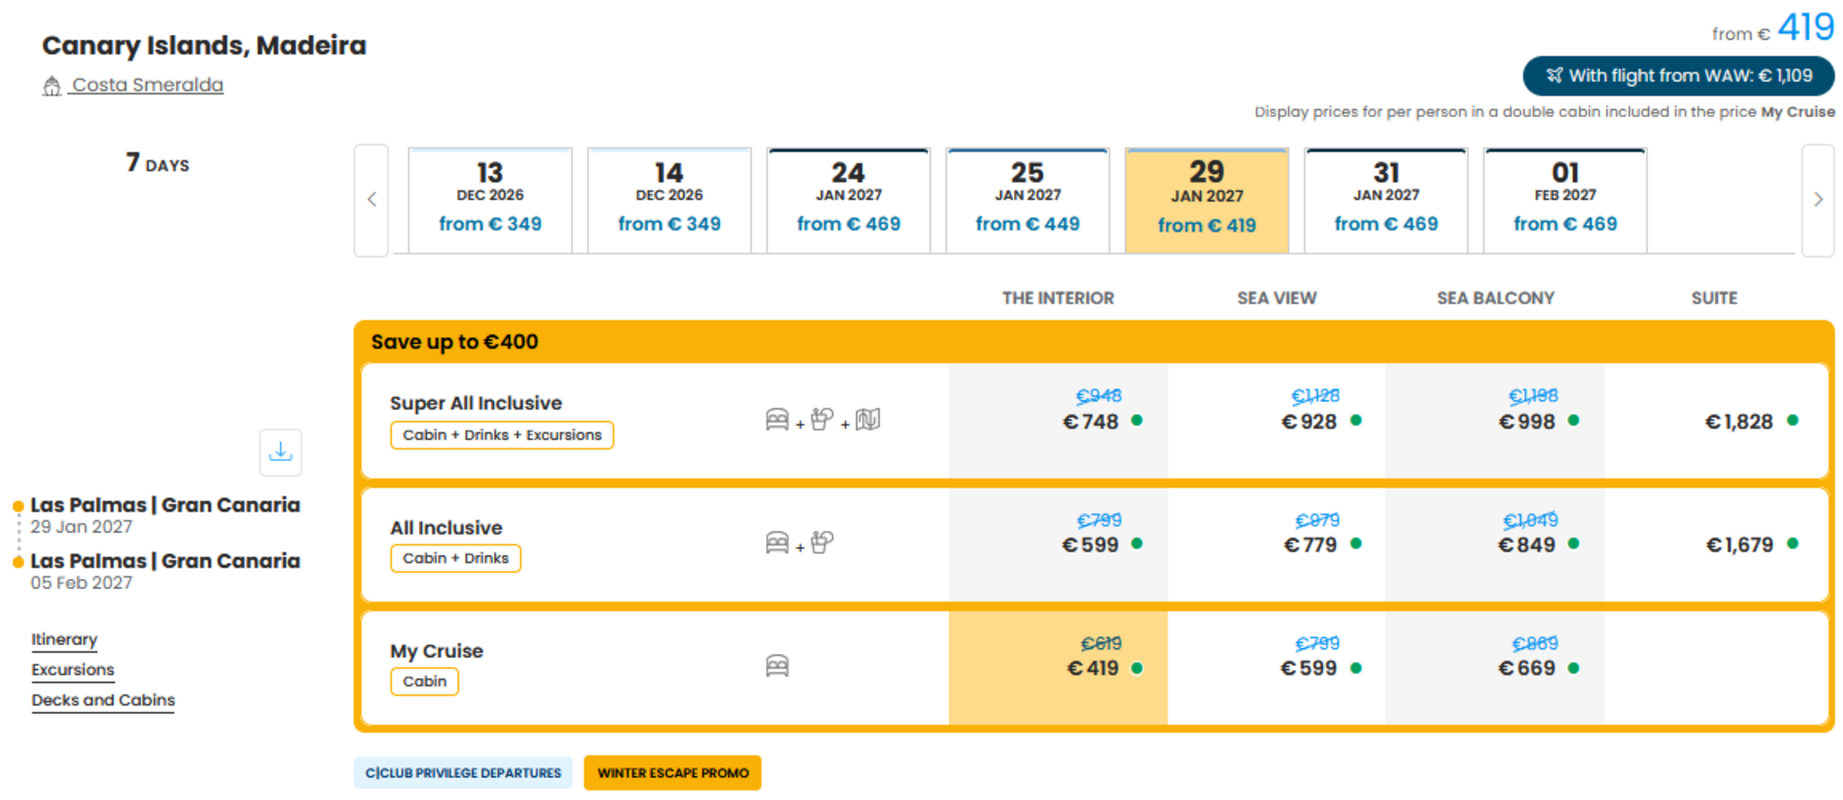Viewport: 1843px width, 800px height.
Task: Click the All Inclusive cabin-drinks icons
Action: click(799, 543)
